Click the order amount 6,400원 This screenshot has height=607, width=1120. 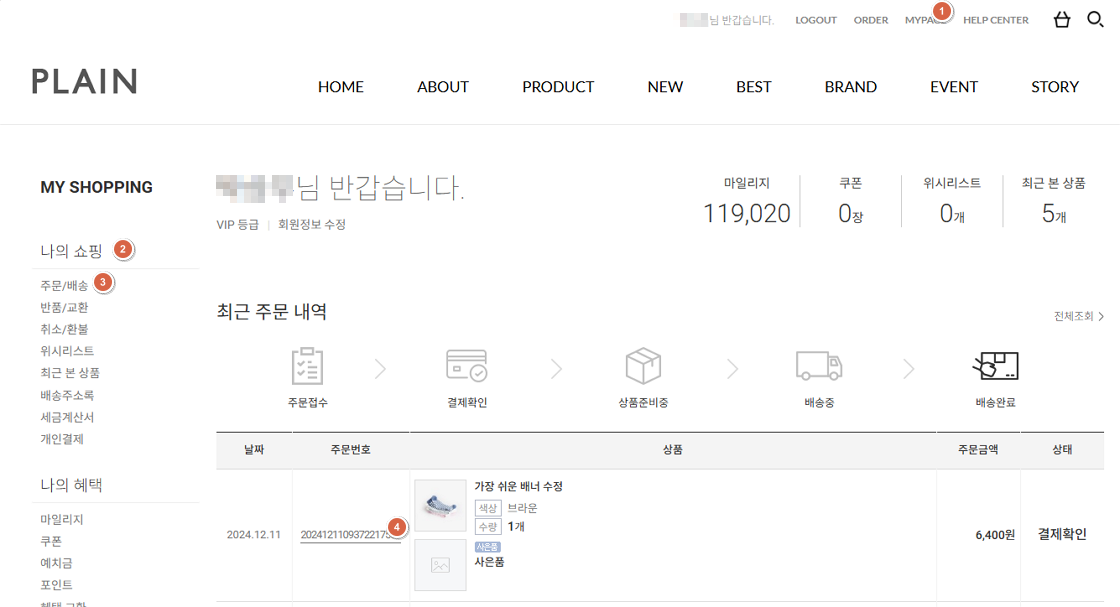coord(995,535)
